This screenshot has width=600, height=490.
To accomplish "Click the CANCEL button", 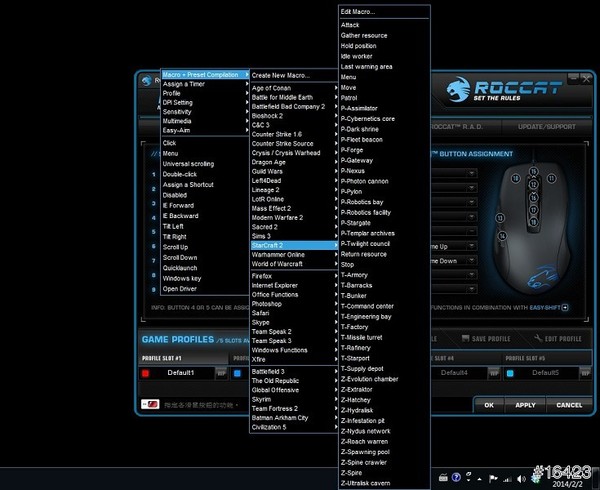I will [x=569, y=405].
